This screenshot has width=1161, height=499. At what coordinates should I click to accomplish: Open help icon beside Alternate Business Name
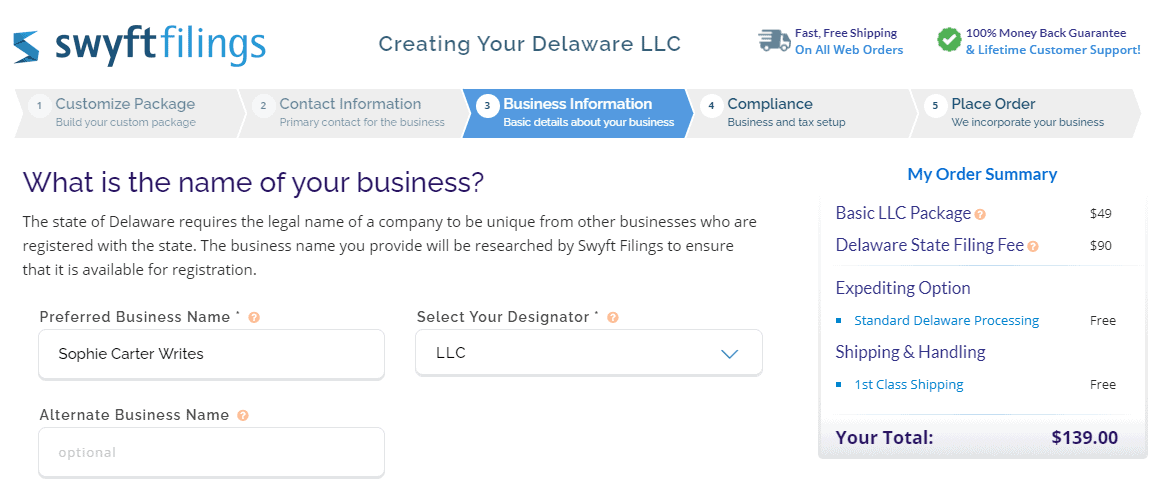(x=243, y=415)
